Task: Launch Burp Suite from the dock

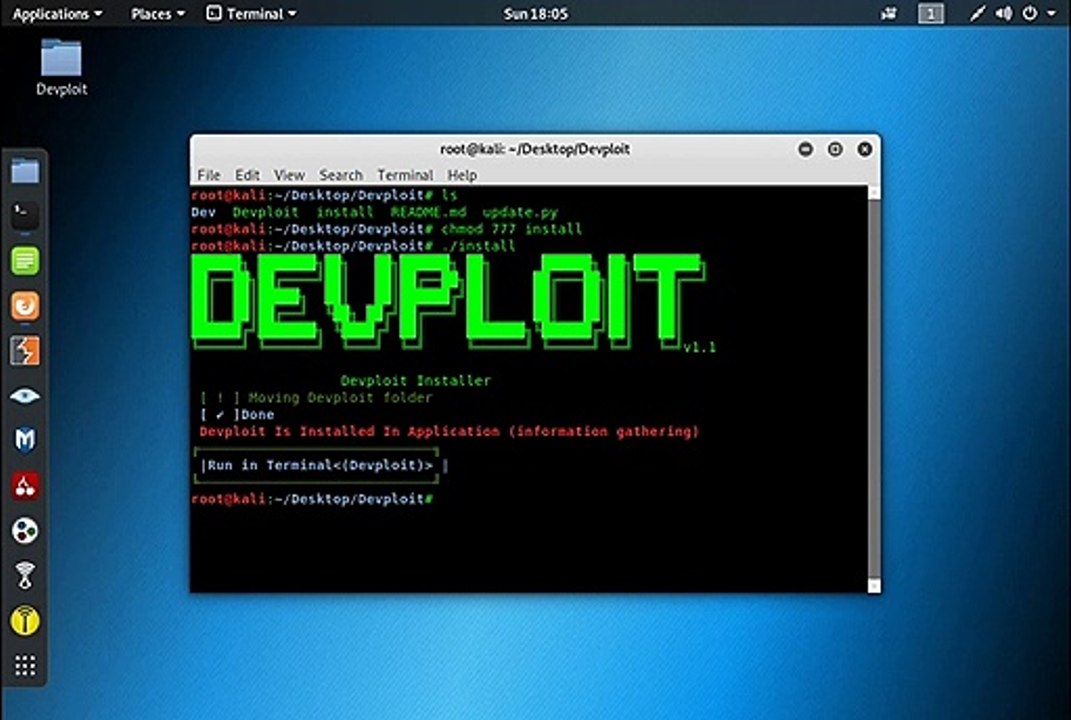Action: click(25, 350)
